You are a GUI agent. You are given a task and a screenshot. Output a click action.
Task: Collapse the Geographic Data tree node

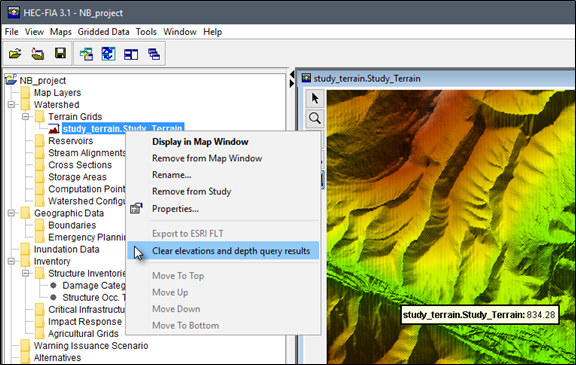[11, 213]
